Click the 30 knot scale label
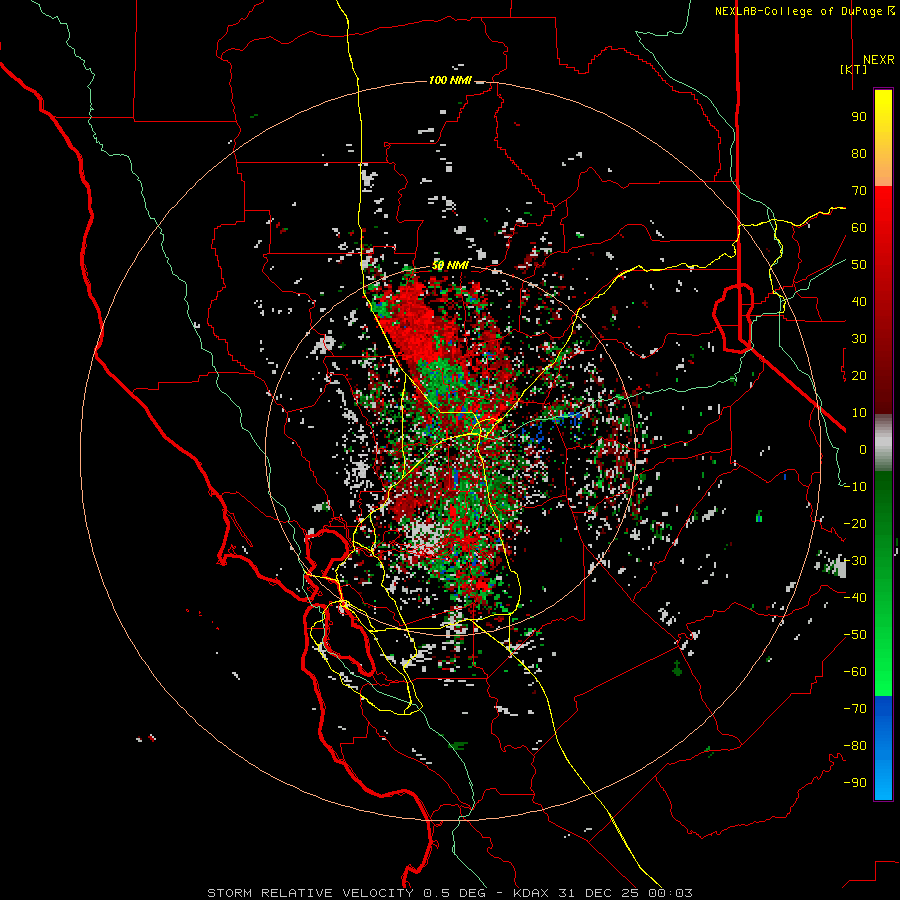900x900 pixels. [x=859, y=339]
